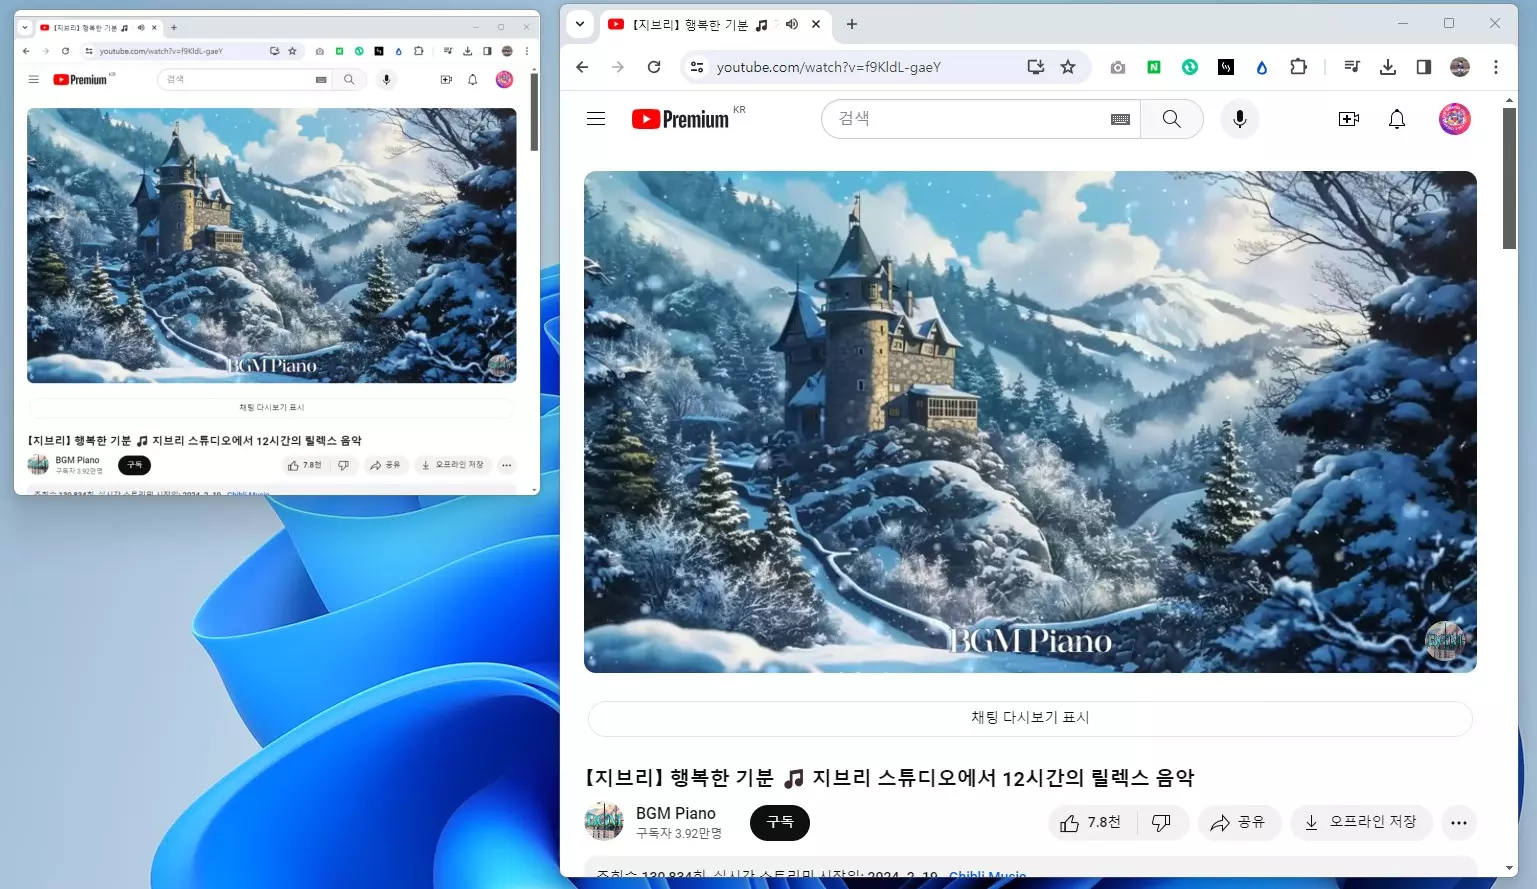Open the notifications bell
The height and width of the screenshot is (889, 1537).
[x=1396, y=119]
